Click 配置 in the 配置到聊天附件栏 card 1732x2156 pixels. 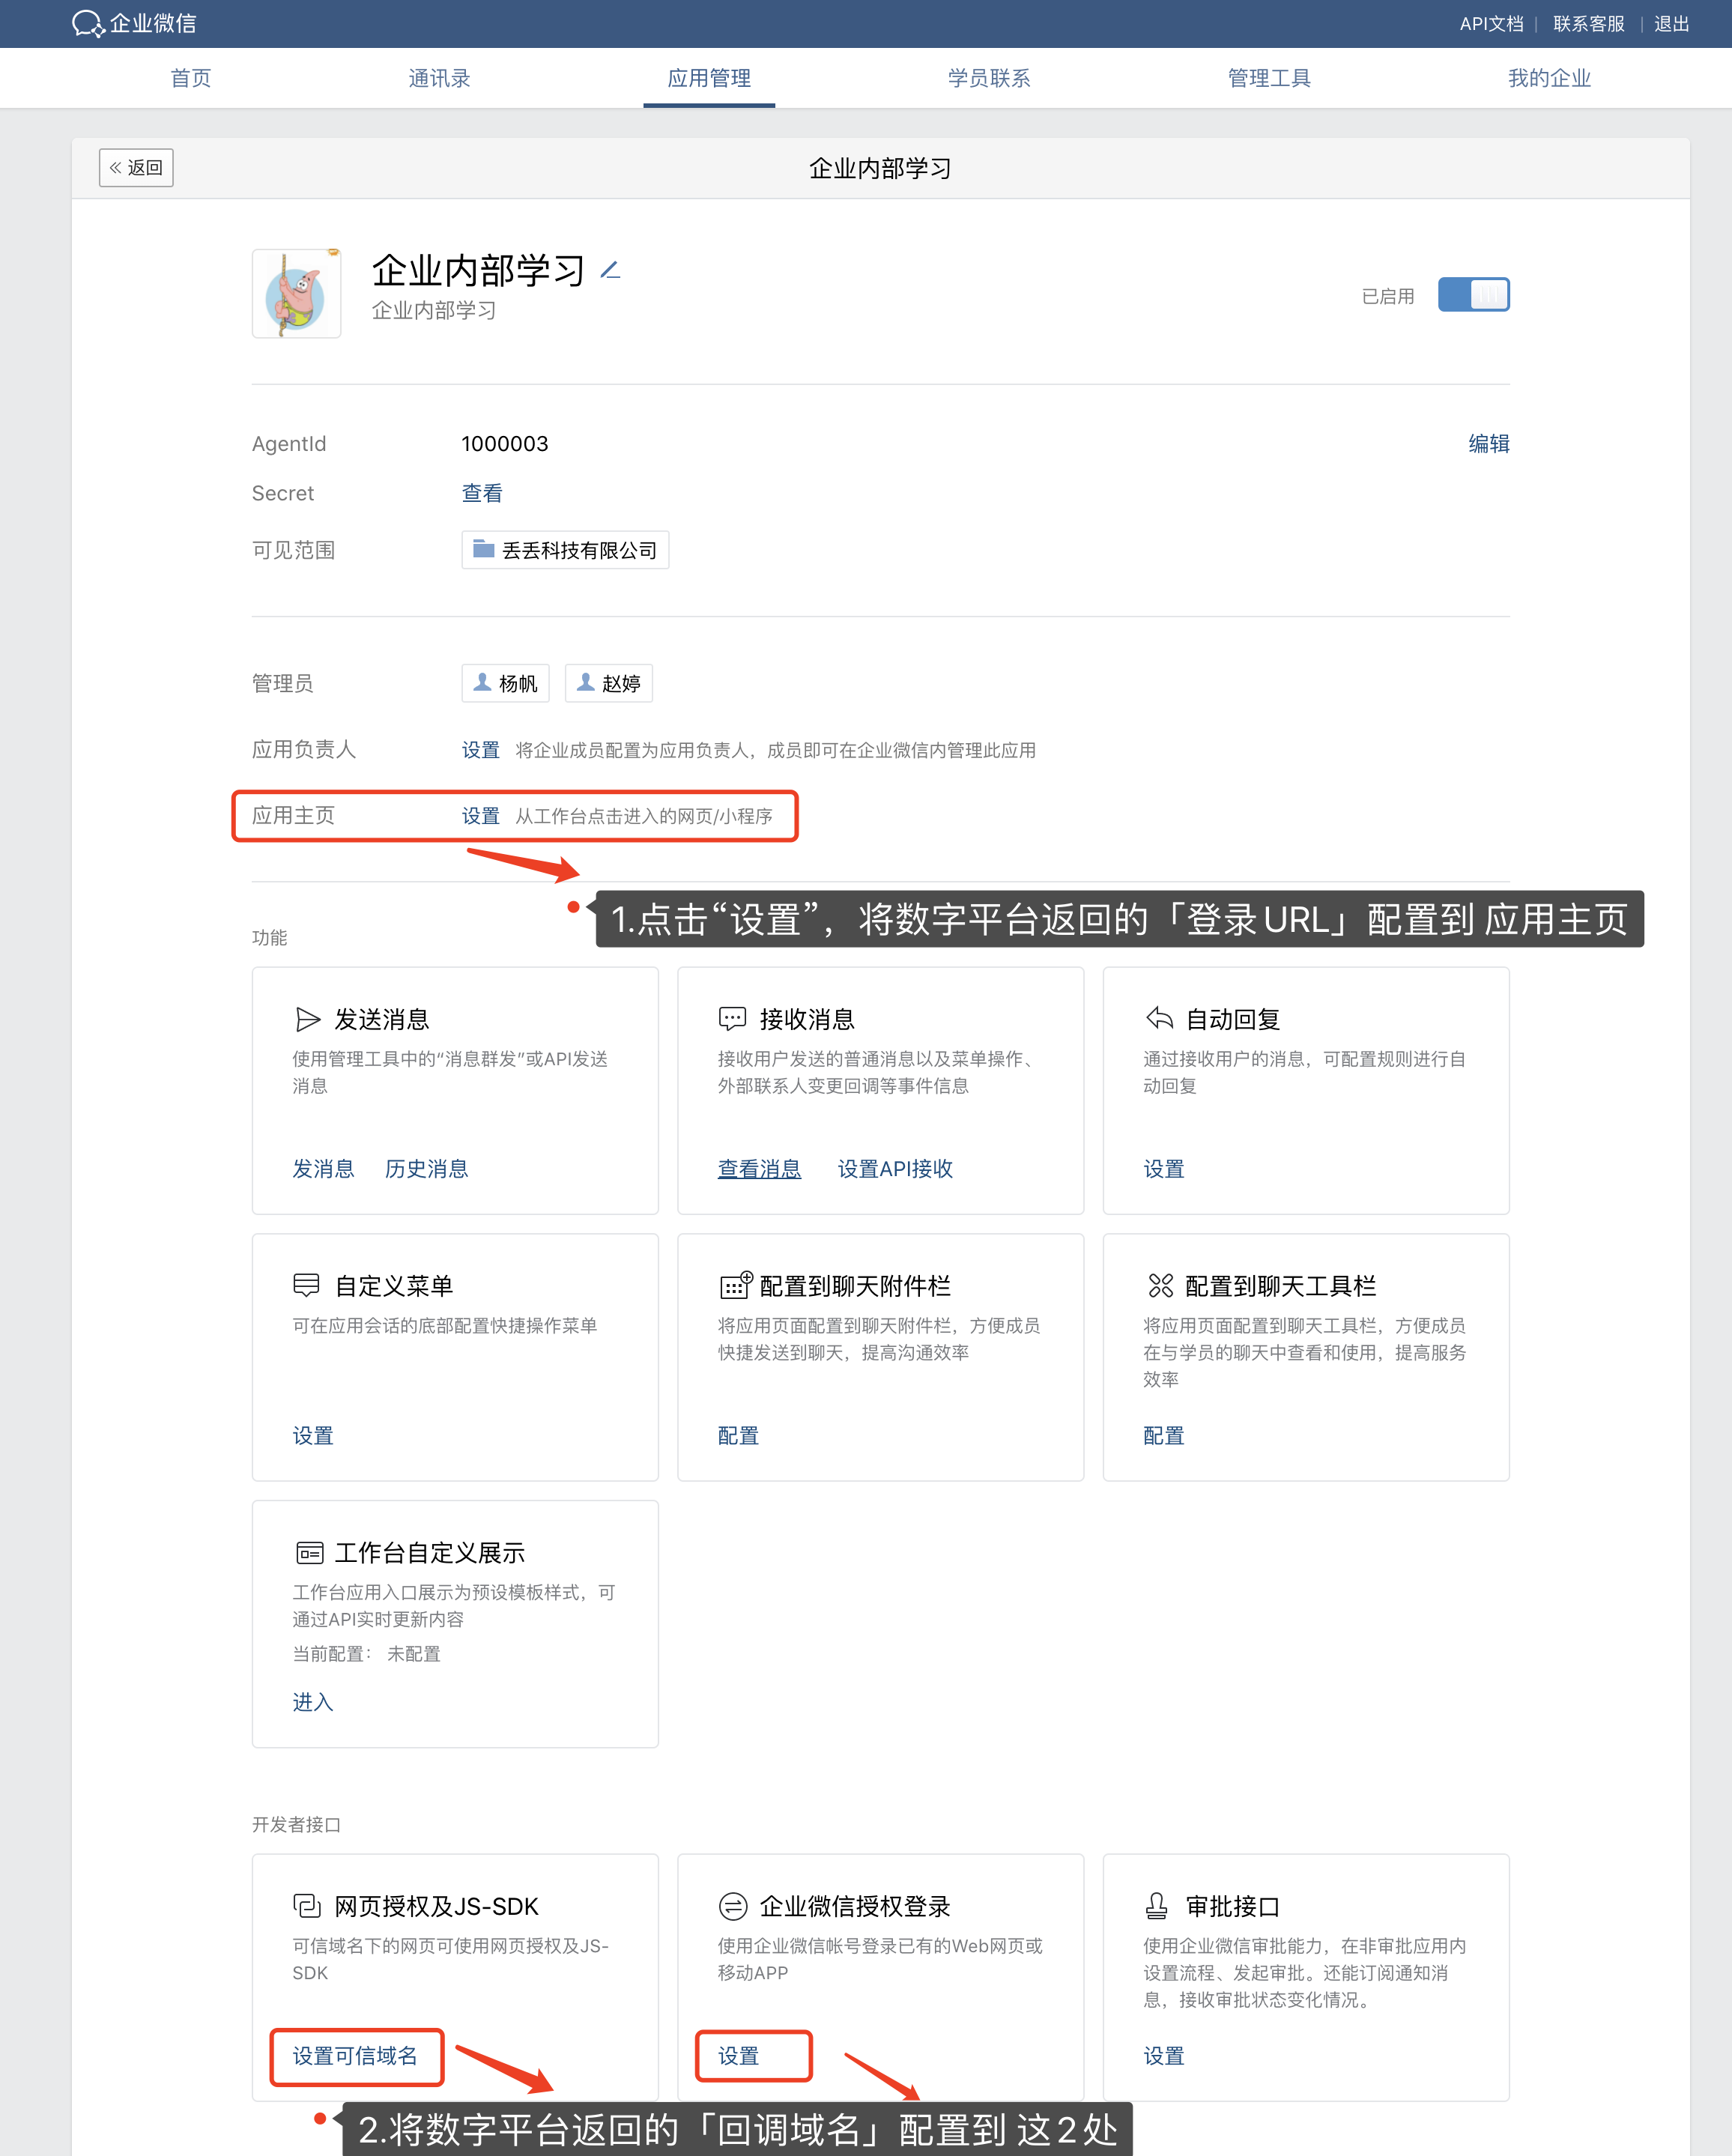pyautogui.click(x=738, y=1435)
